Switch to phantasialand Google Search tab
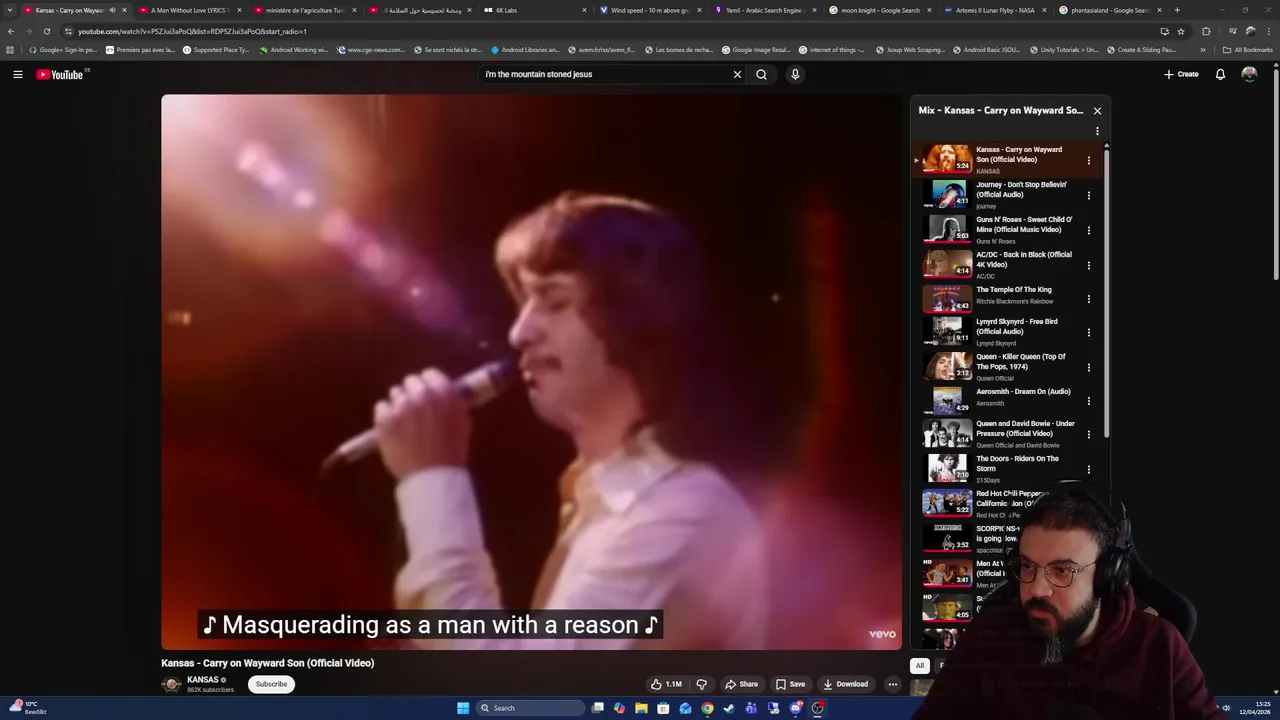1280x720 pixels. tap(1108, 10)
